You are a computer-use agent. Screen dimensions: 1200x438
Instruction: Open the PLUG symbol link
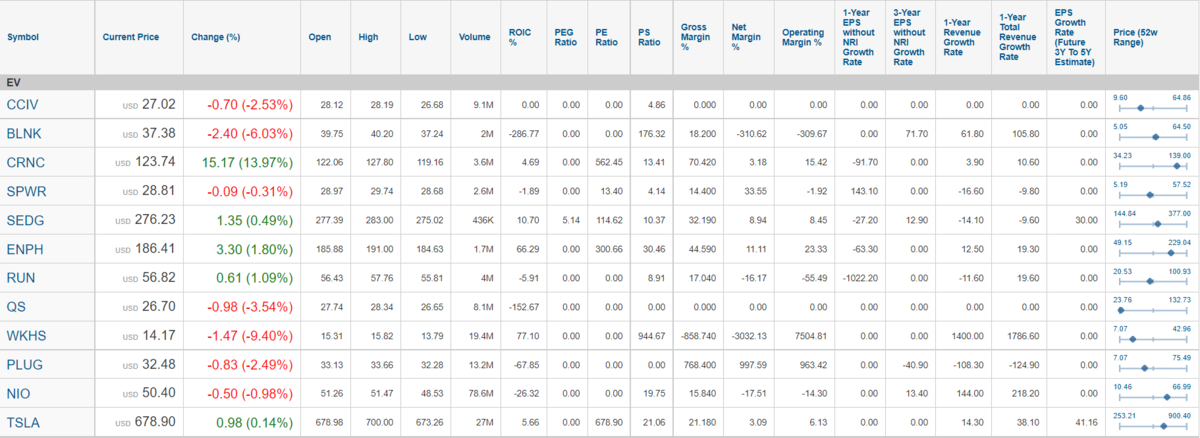point(24,365)
